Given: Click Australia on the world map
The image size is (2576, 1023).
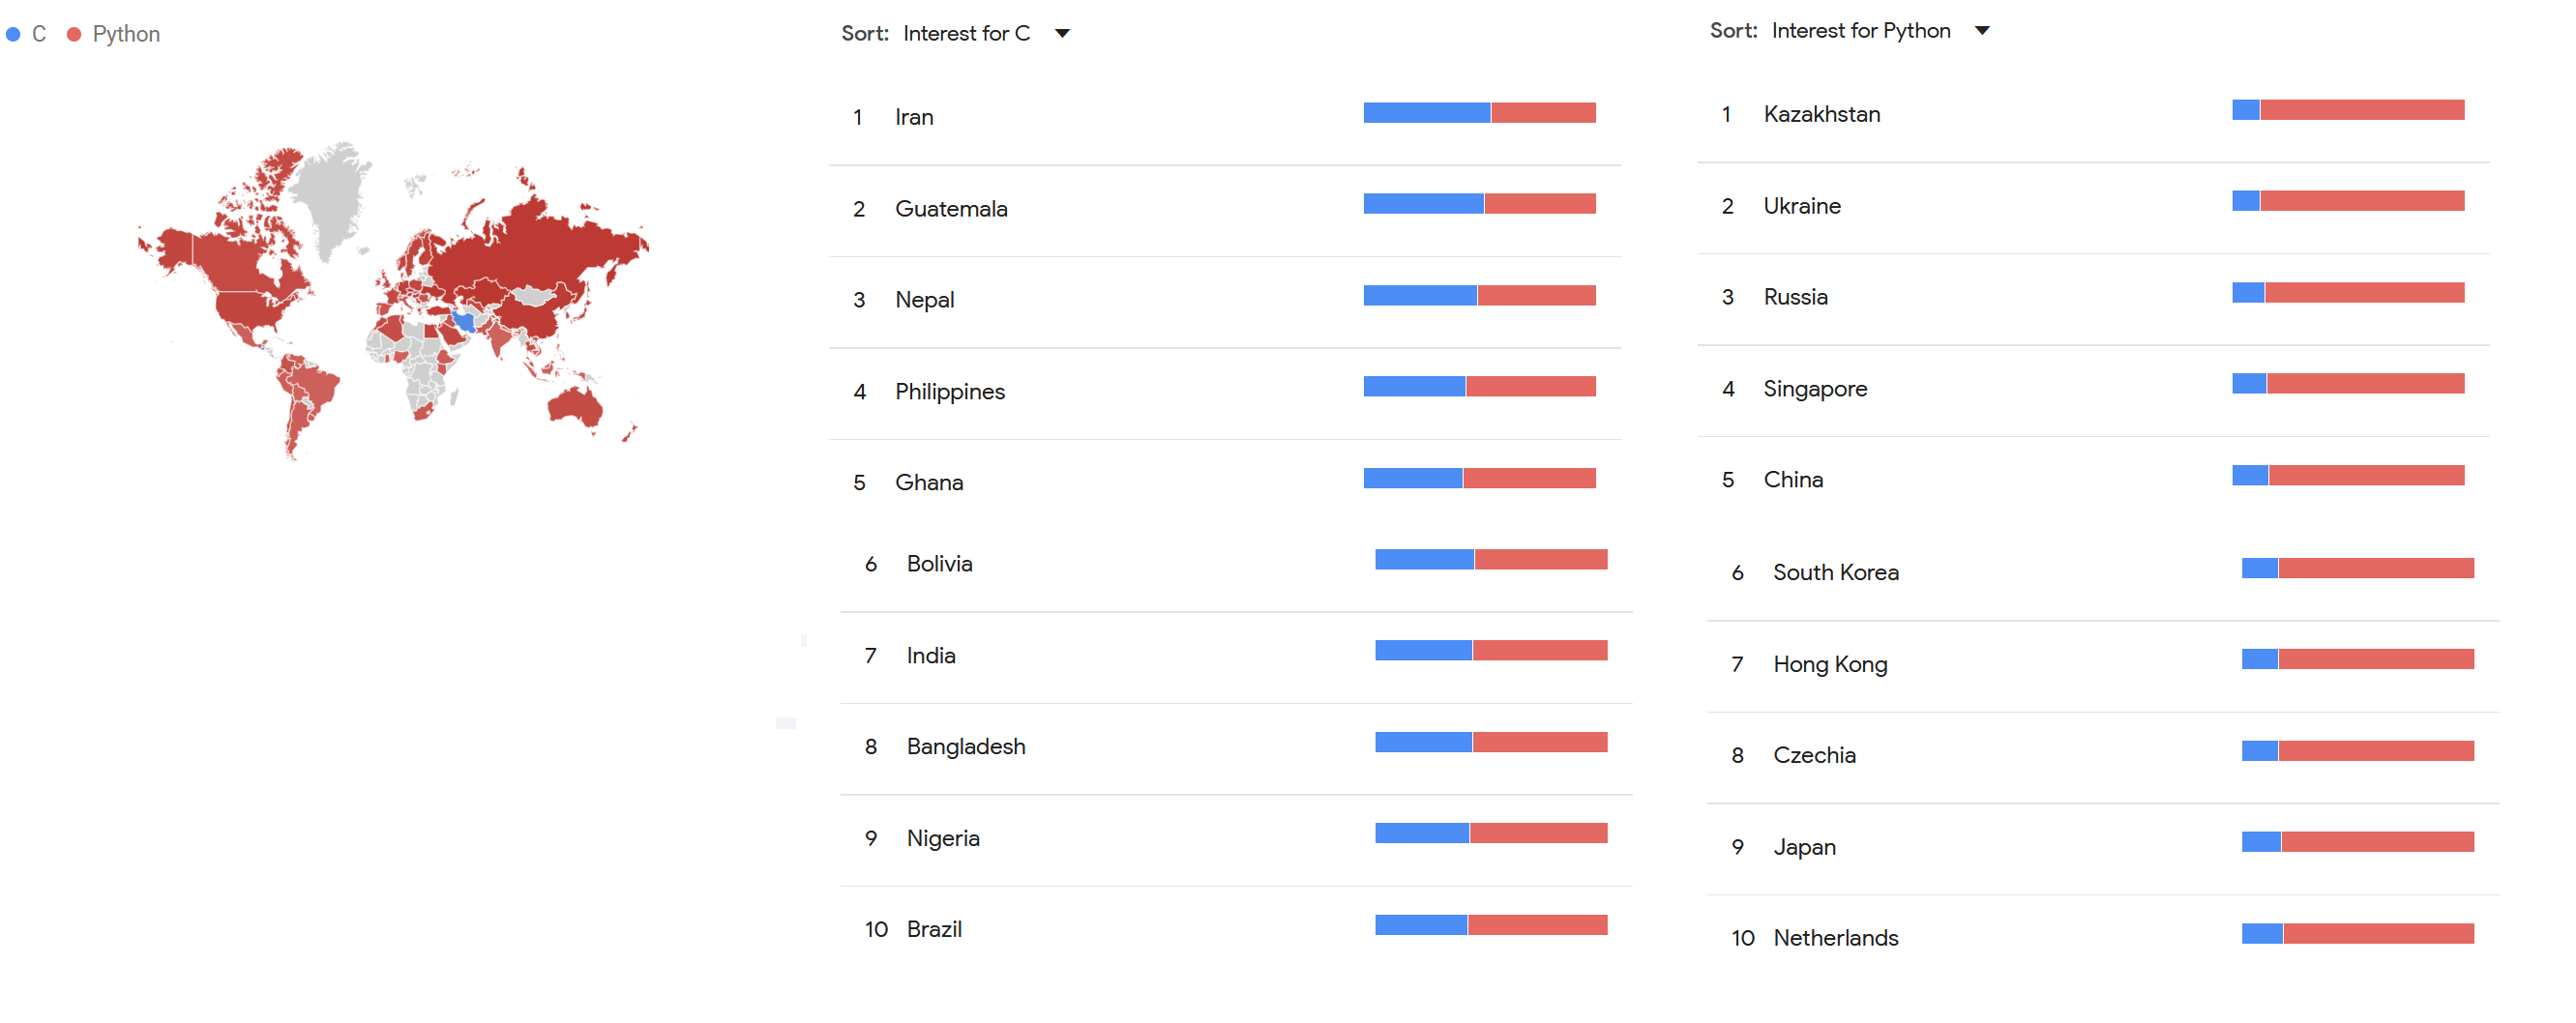Looking at the screenshot, I should click(x=574, y=405).
